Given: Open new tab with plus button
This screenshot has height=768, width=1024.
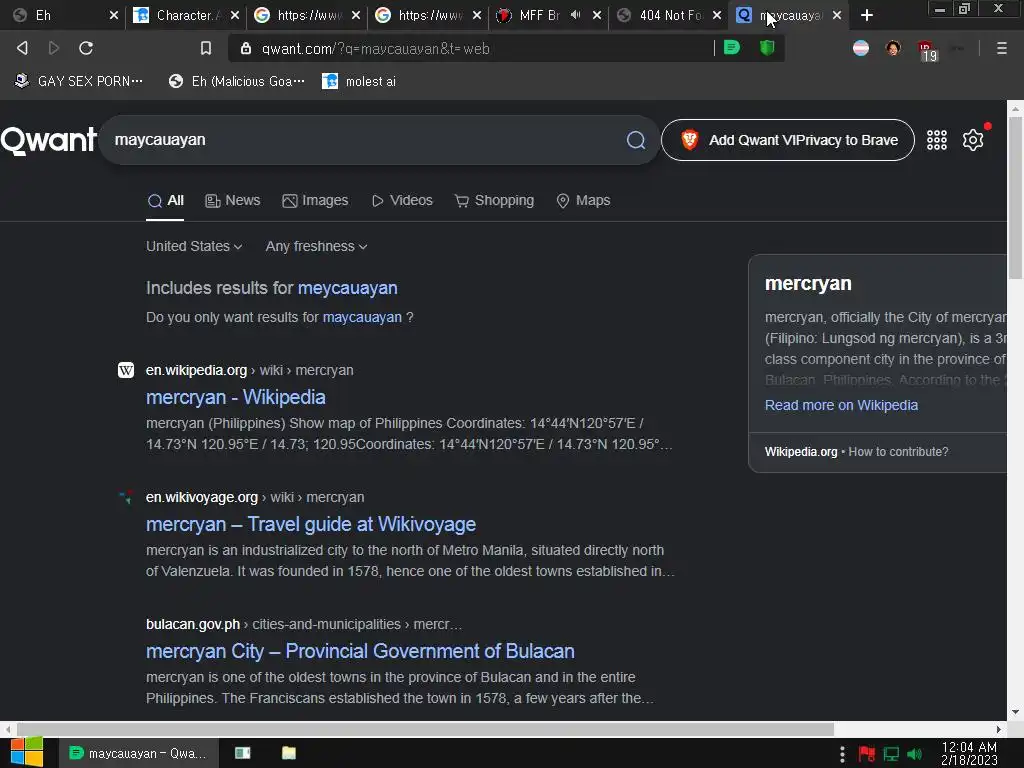Looking at the screenshot, I should [867, 15].
